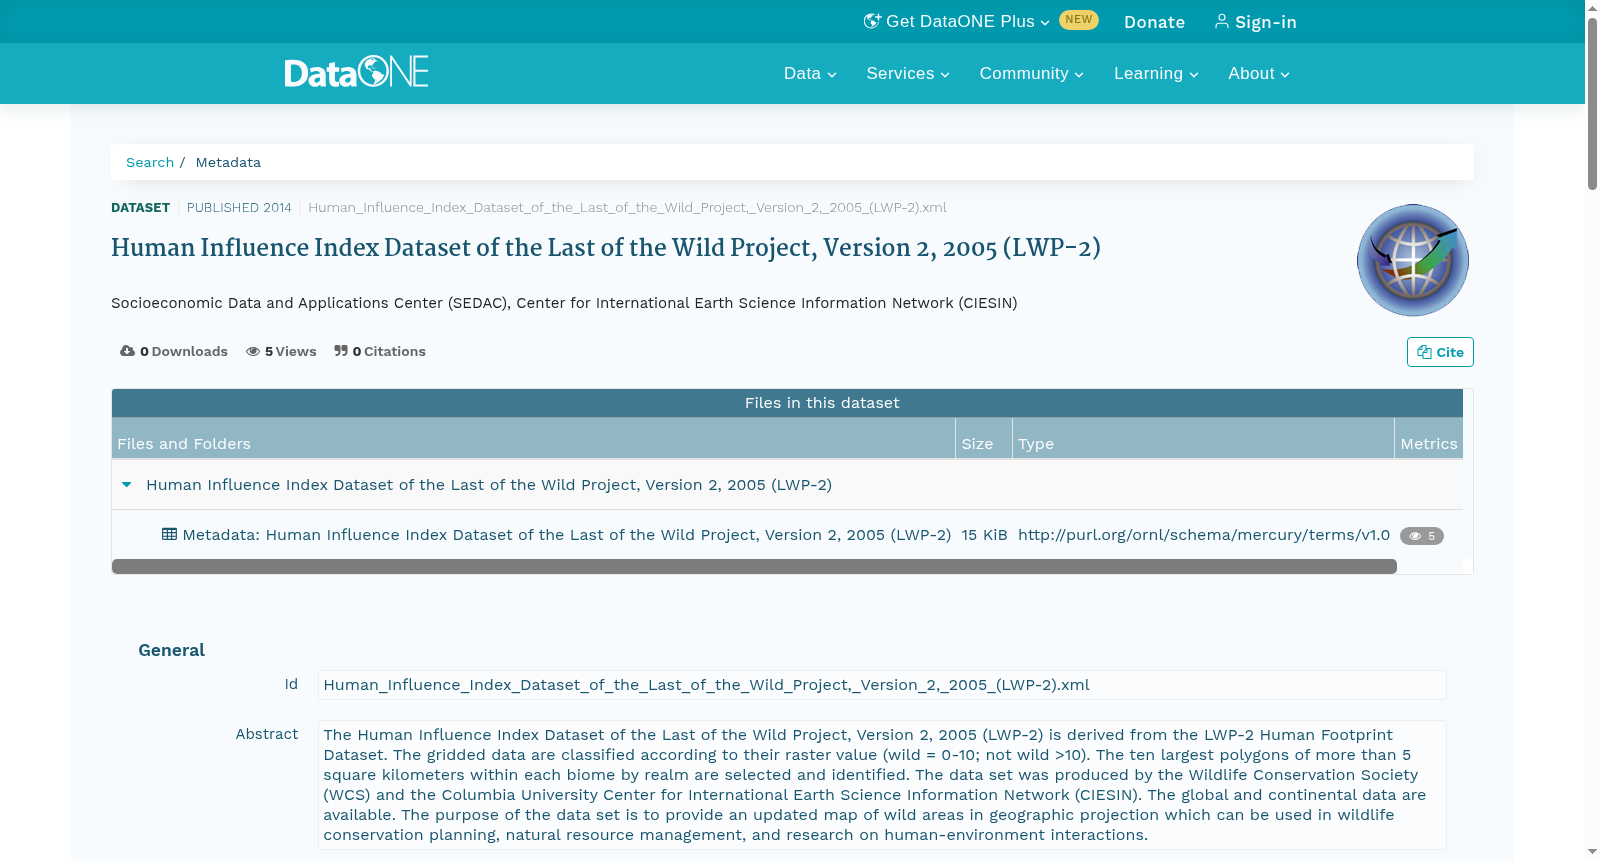Expand the Services menu
Screen dimensions: 1600x861
908,73
